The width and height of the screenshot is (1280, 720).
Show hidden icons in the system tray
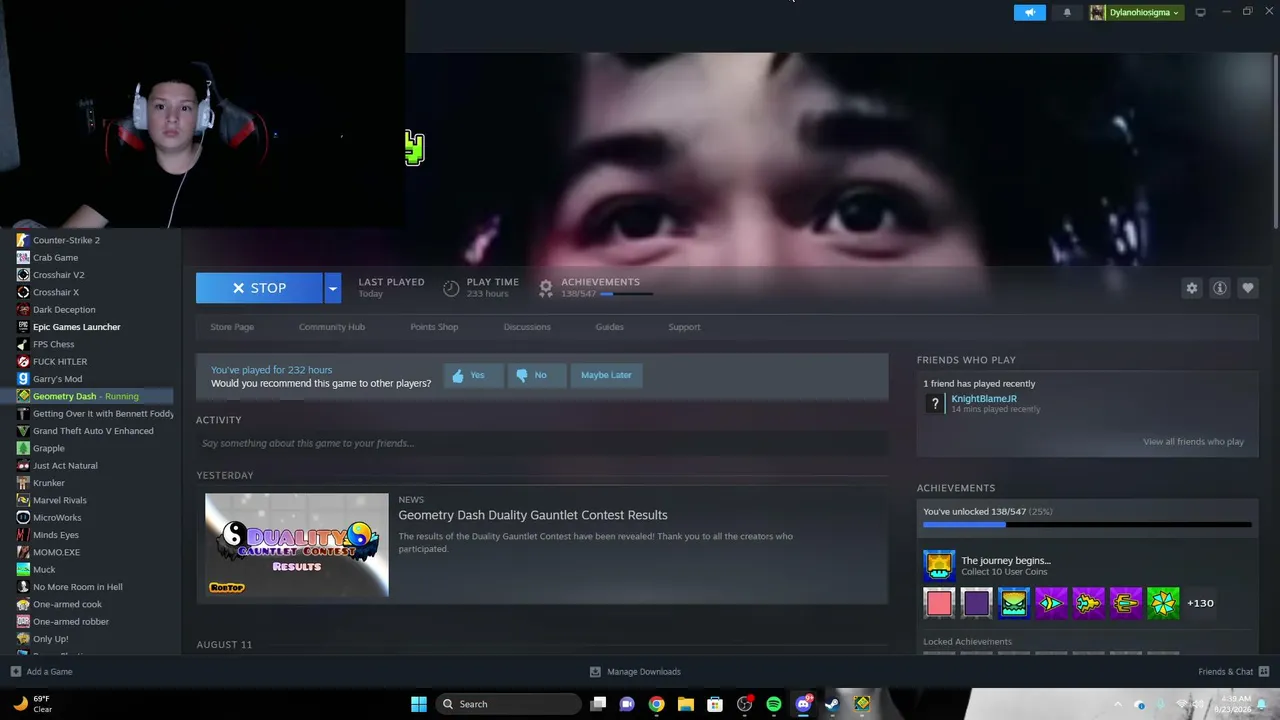1117,704
